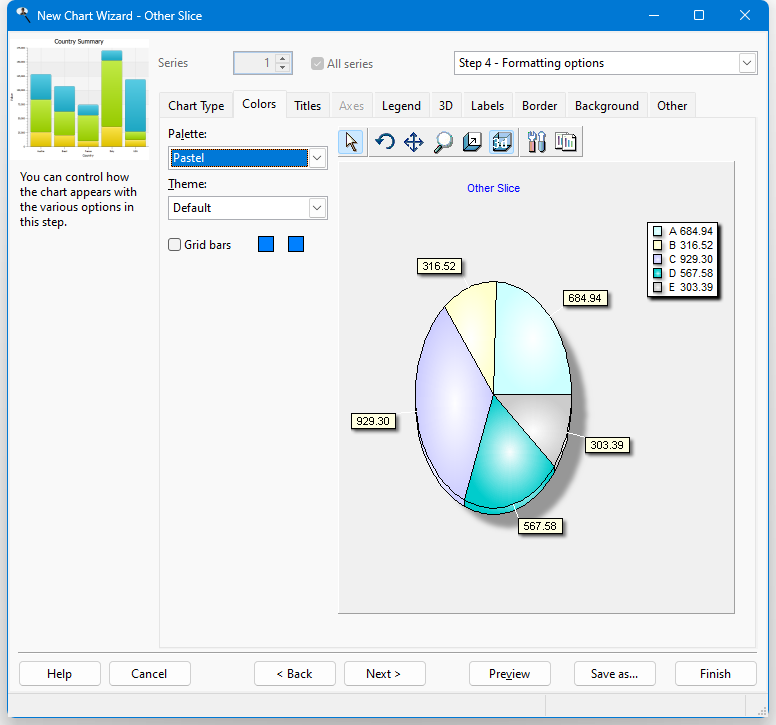Click the Save as... button
The height and width of the screenshot is (725, 776).
pos(615,674)
